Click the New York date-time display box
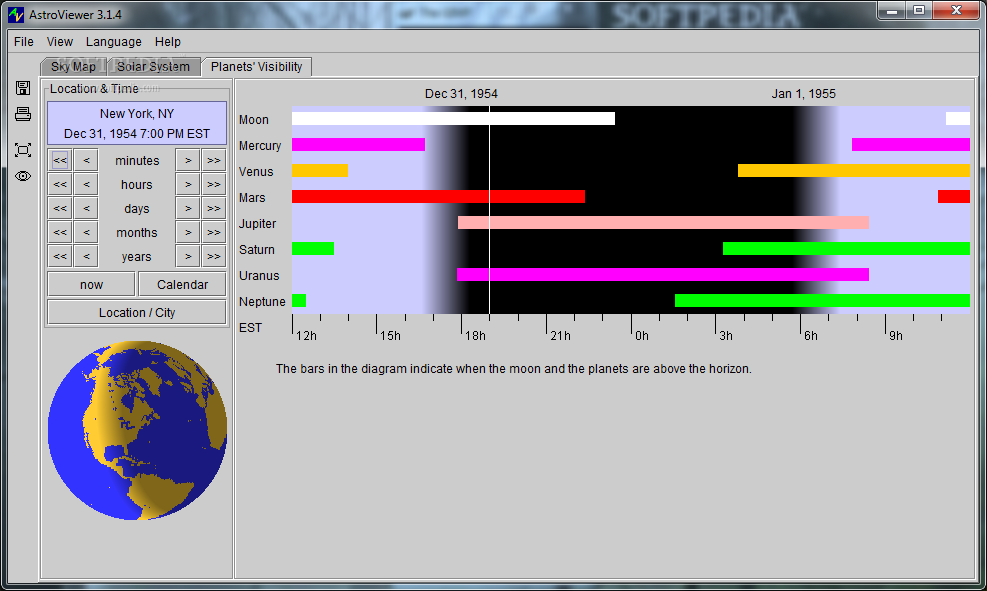 click(137, 123)
